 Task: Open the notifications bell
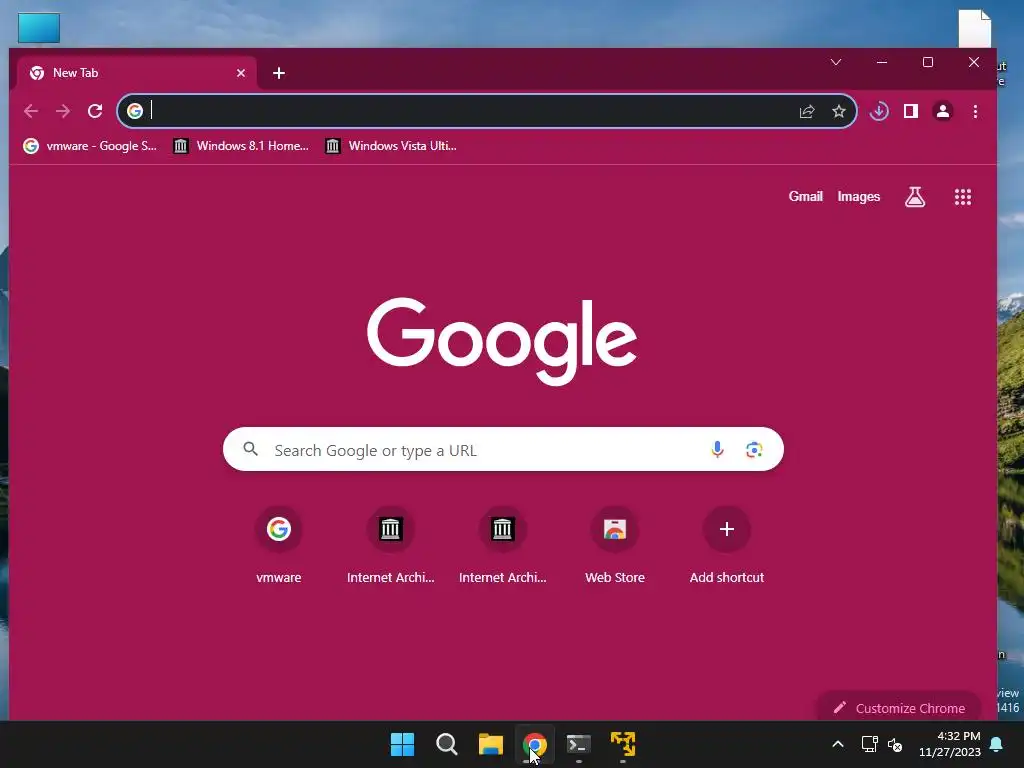tap(997, 744)
